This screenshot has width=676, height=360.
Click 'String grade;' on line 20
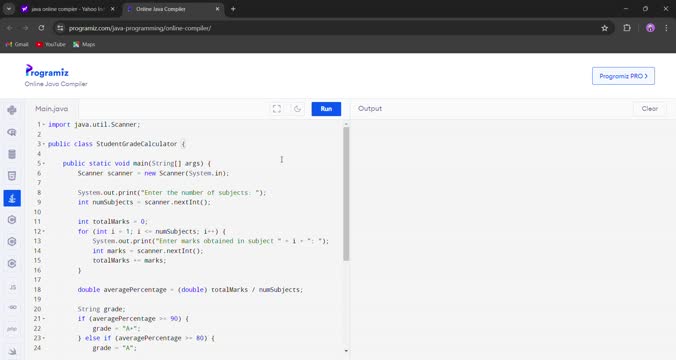[101, 309]
